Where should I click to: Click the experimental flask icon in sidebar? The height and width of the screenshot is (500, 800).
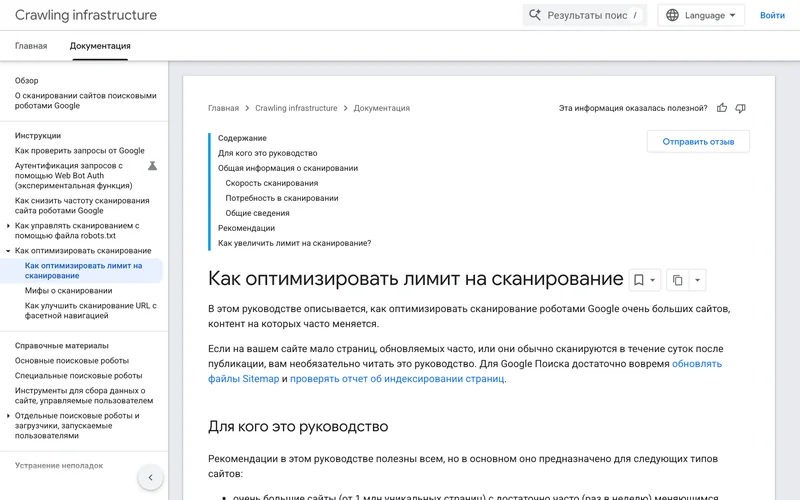click(x=153, y=166)
